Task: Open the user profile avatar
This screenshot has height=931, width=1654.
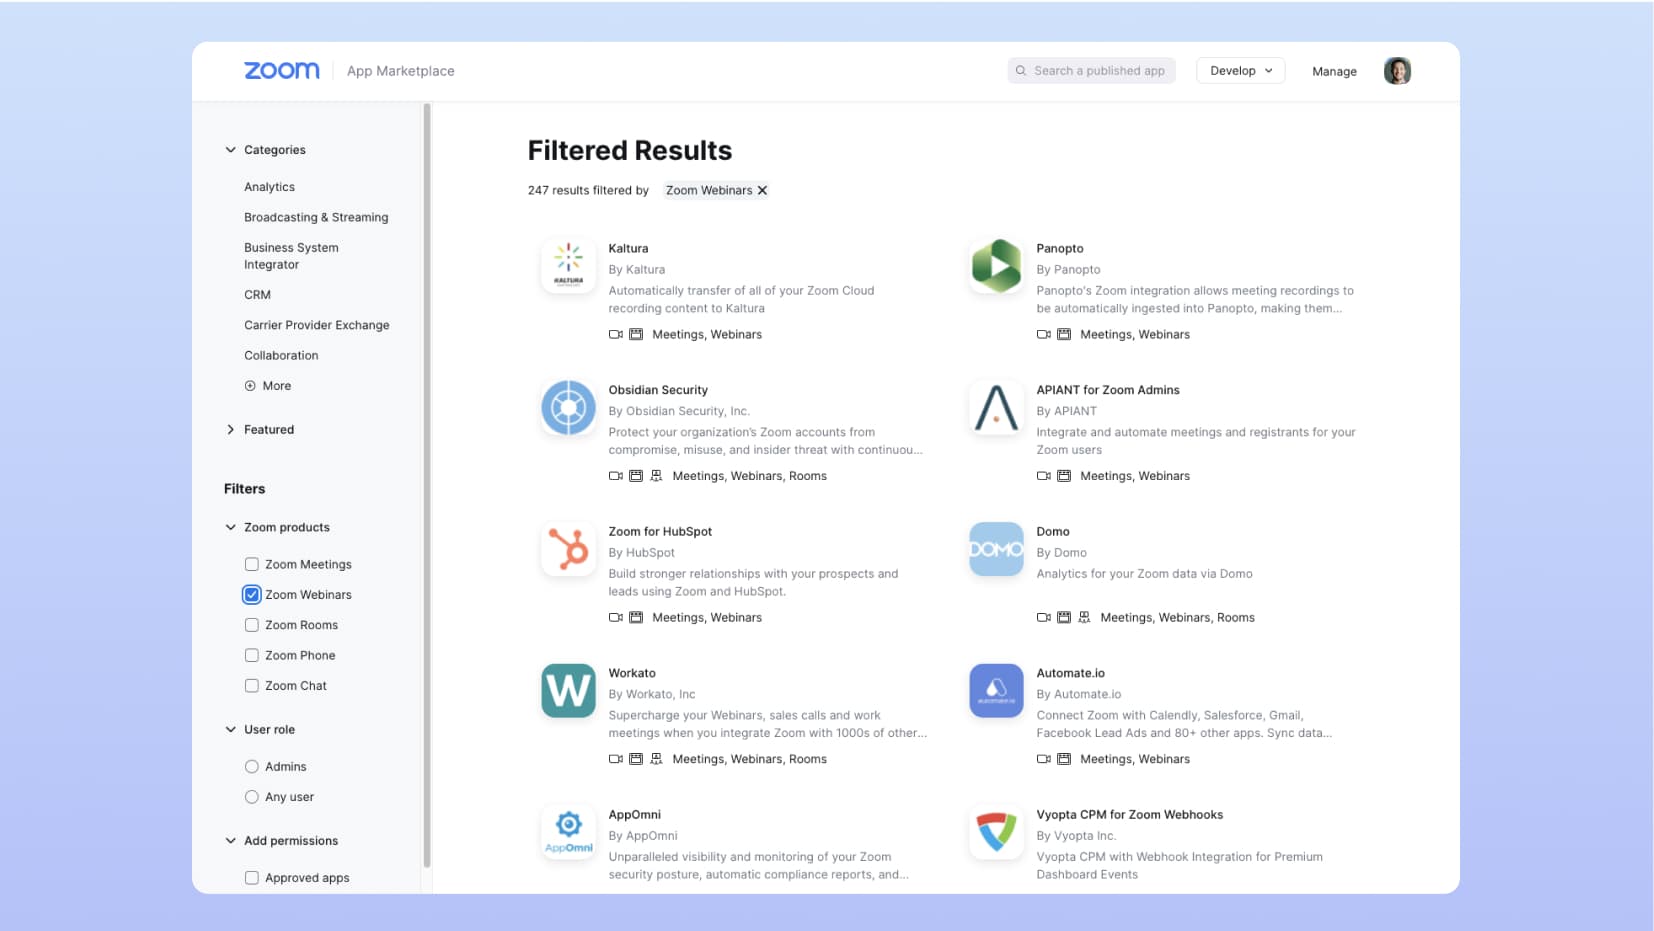Action: (1397, 71)
